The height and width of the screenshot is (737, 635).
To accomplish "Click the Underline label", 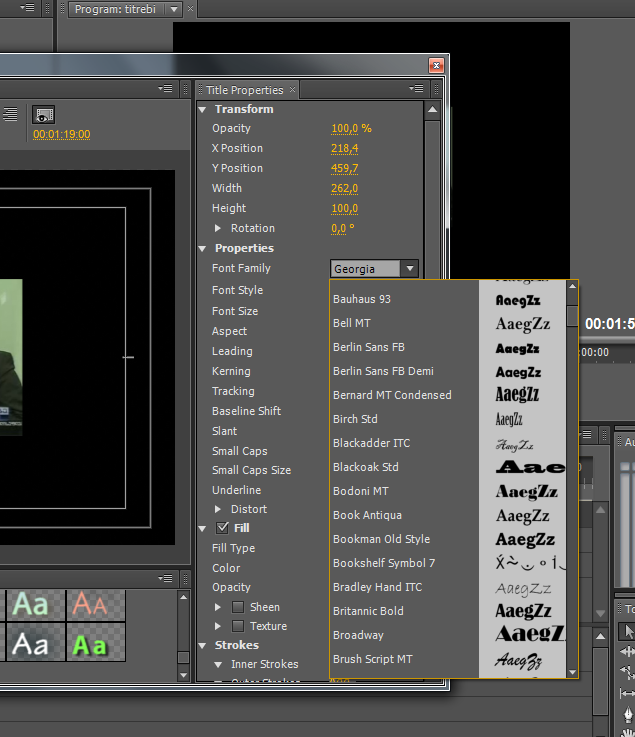I will [x=236, y=490].
